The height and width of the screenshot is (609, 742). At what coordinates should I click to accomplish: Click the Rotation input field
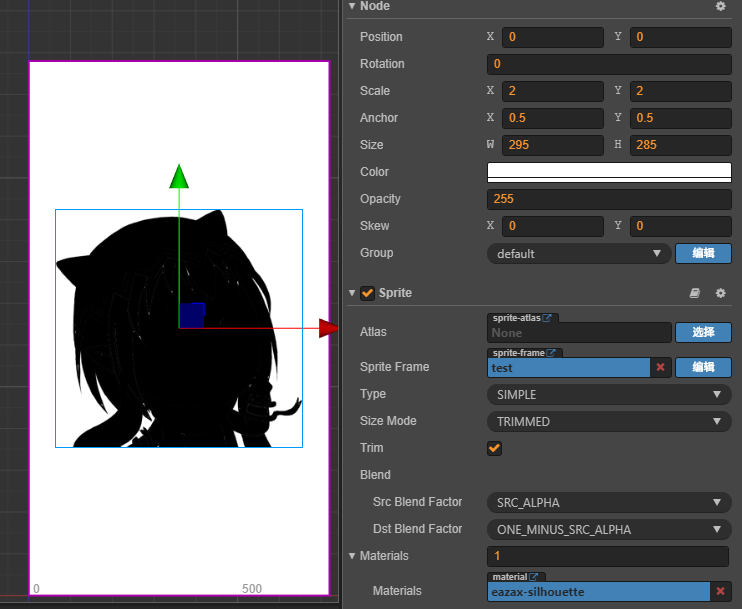pyautogui.click(x=609, y=64)
